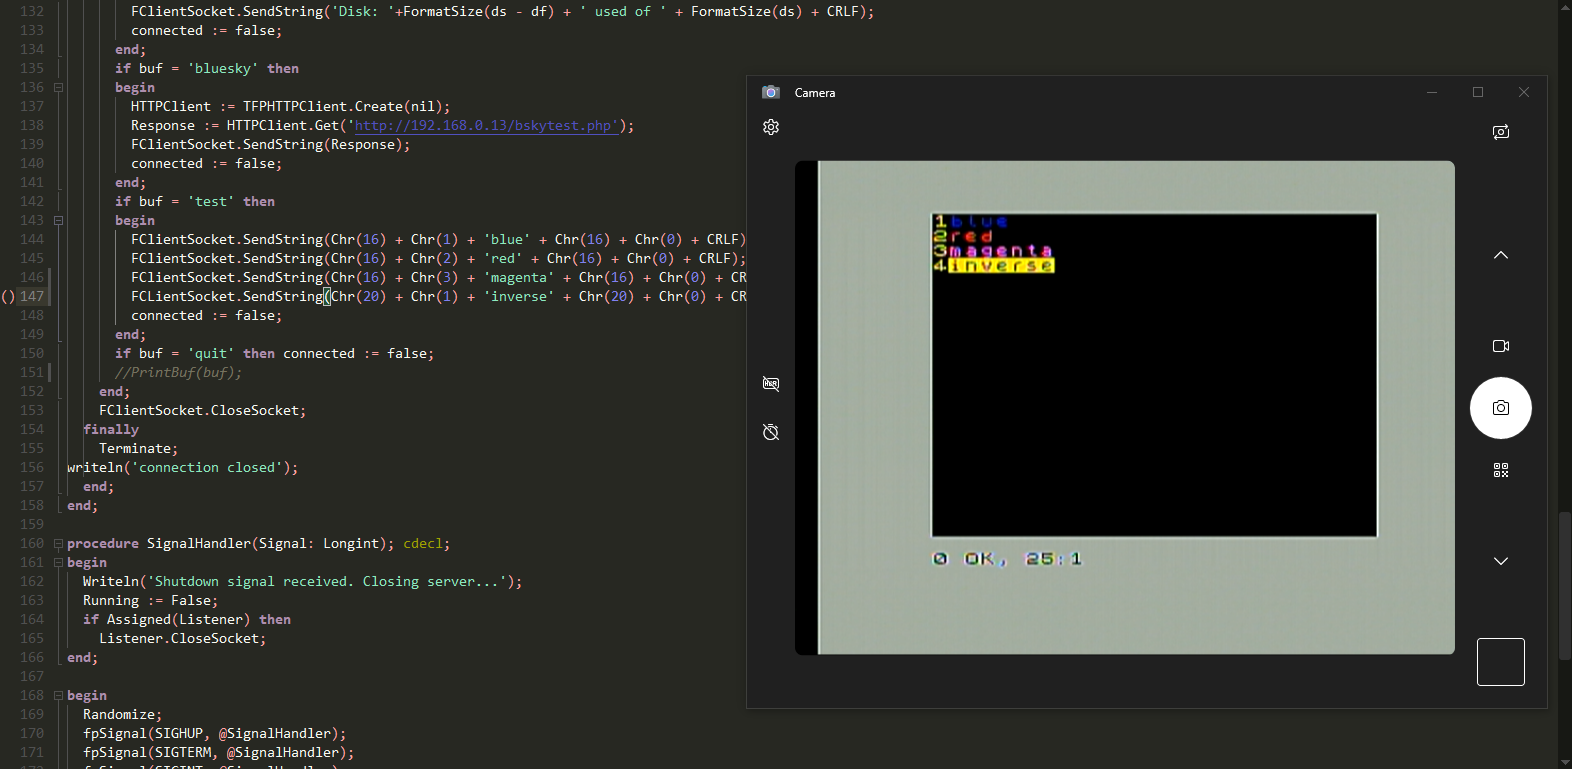Collapse the main begin block at line 168
This screenshot has height=769, width=1572.
(58, 696)
